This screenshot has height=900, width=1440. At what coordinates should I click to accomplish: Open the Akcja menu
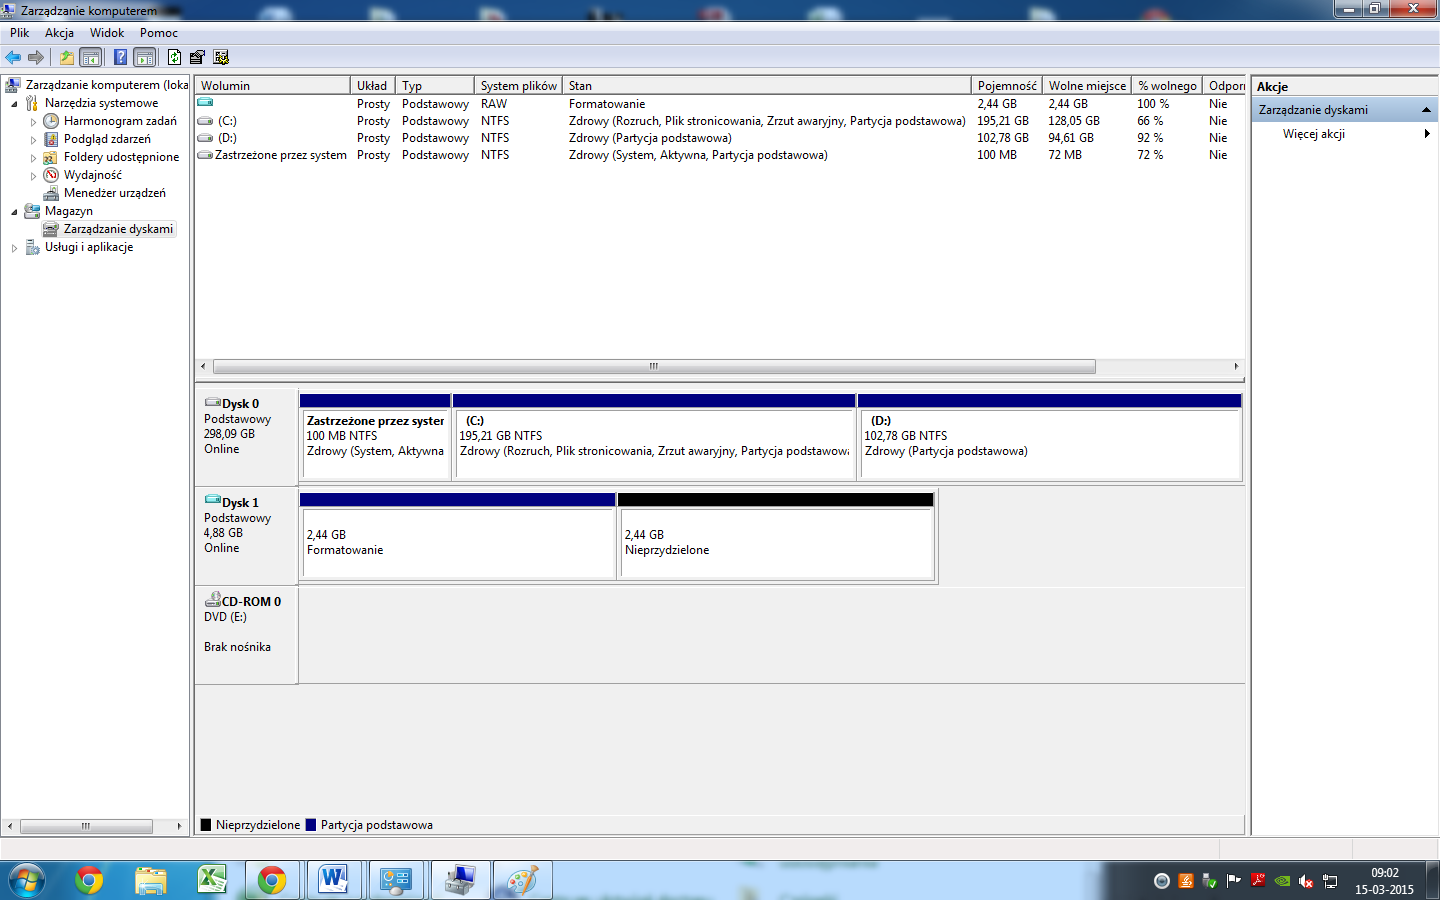(59, 33)
